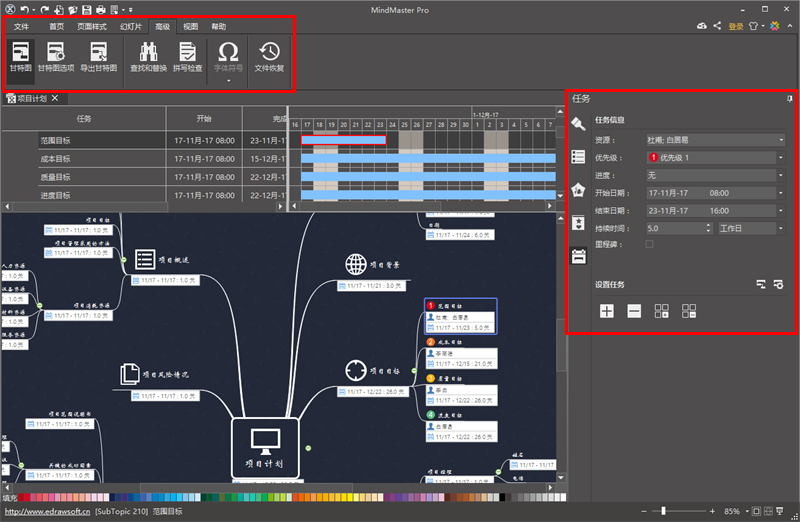Close the 项目计划 document tab
Screen dimensions: 800x522
[55, 98]
